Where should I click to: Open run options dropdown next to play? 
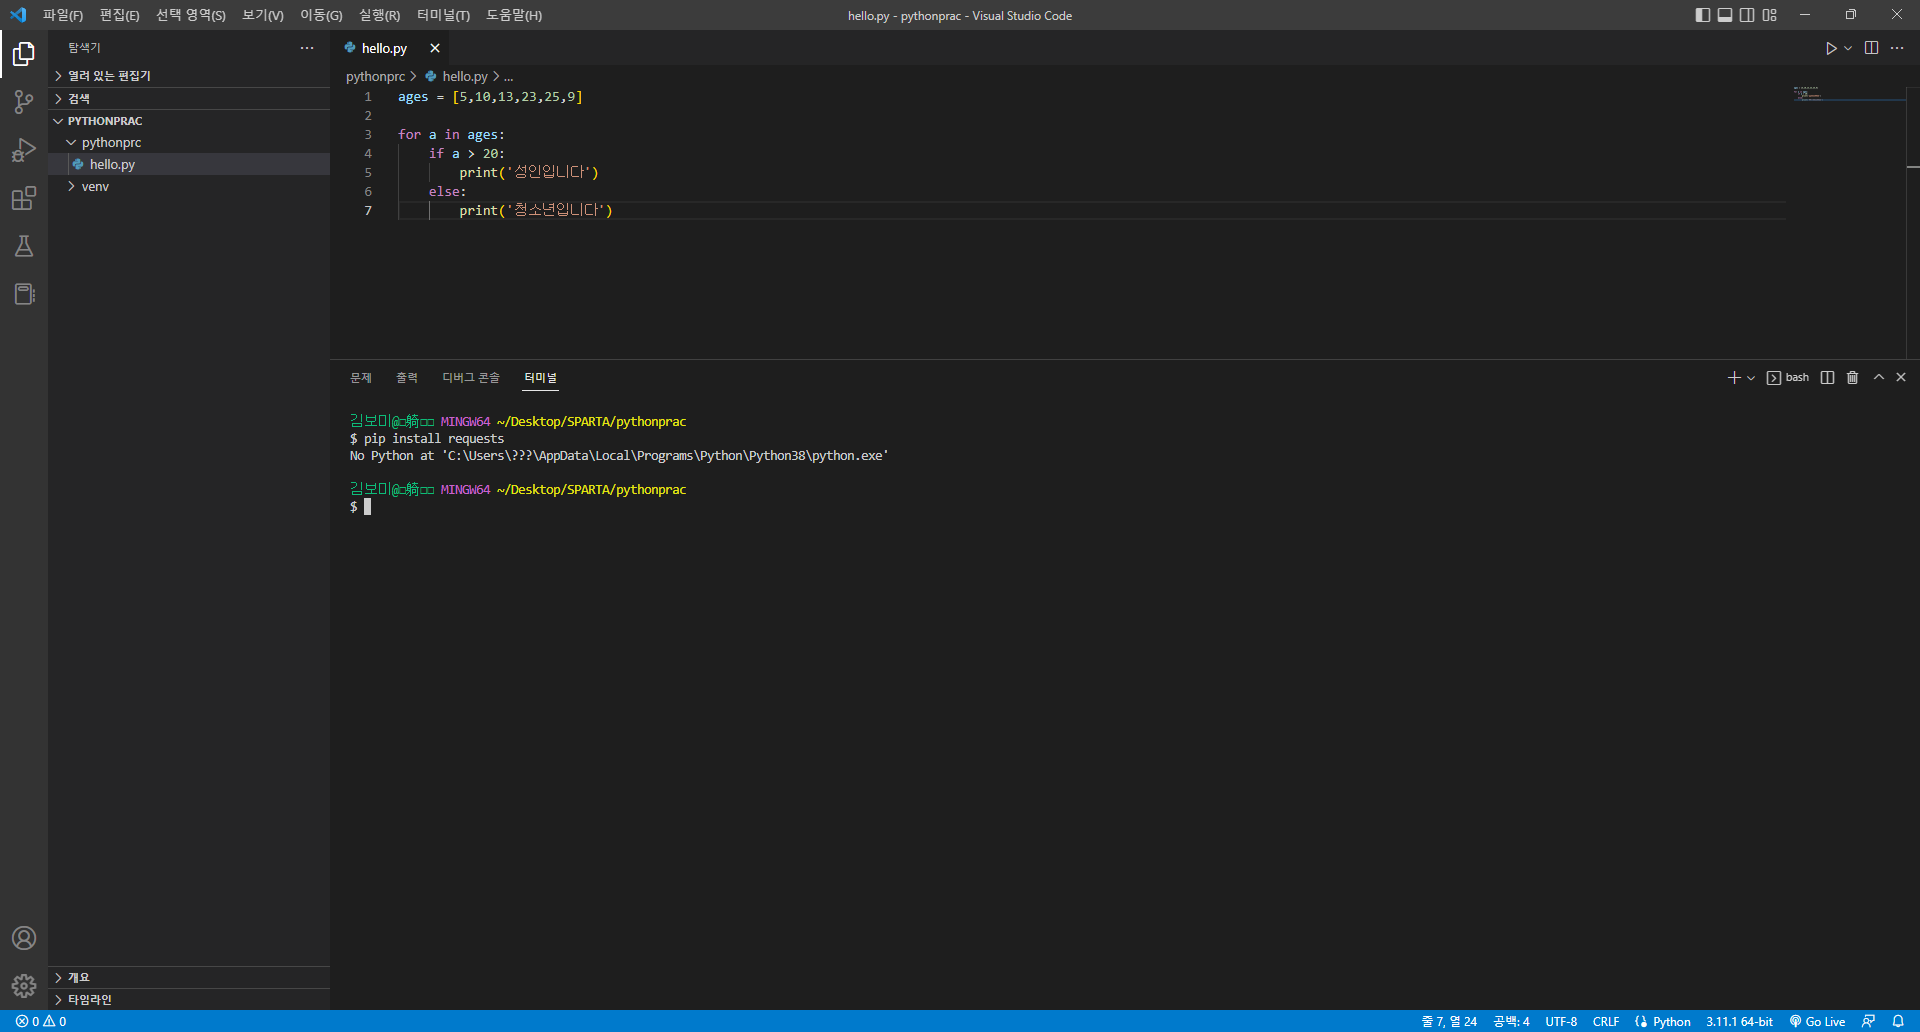point(1848,48)
